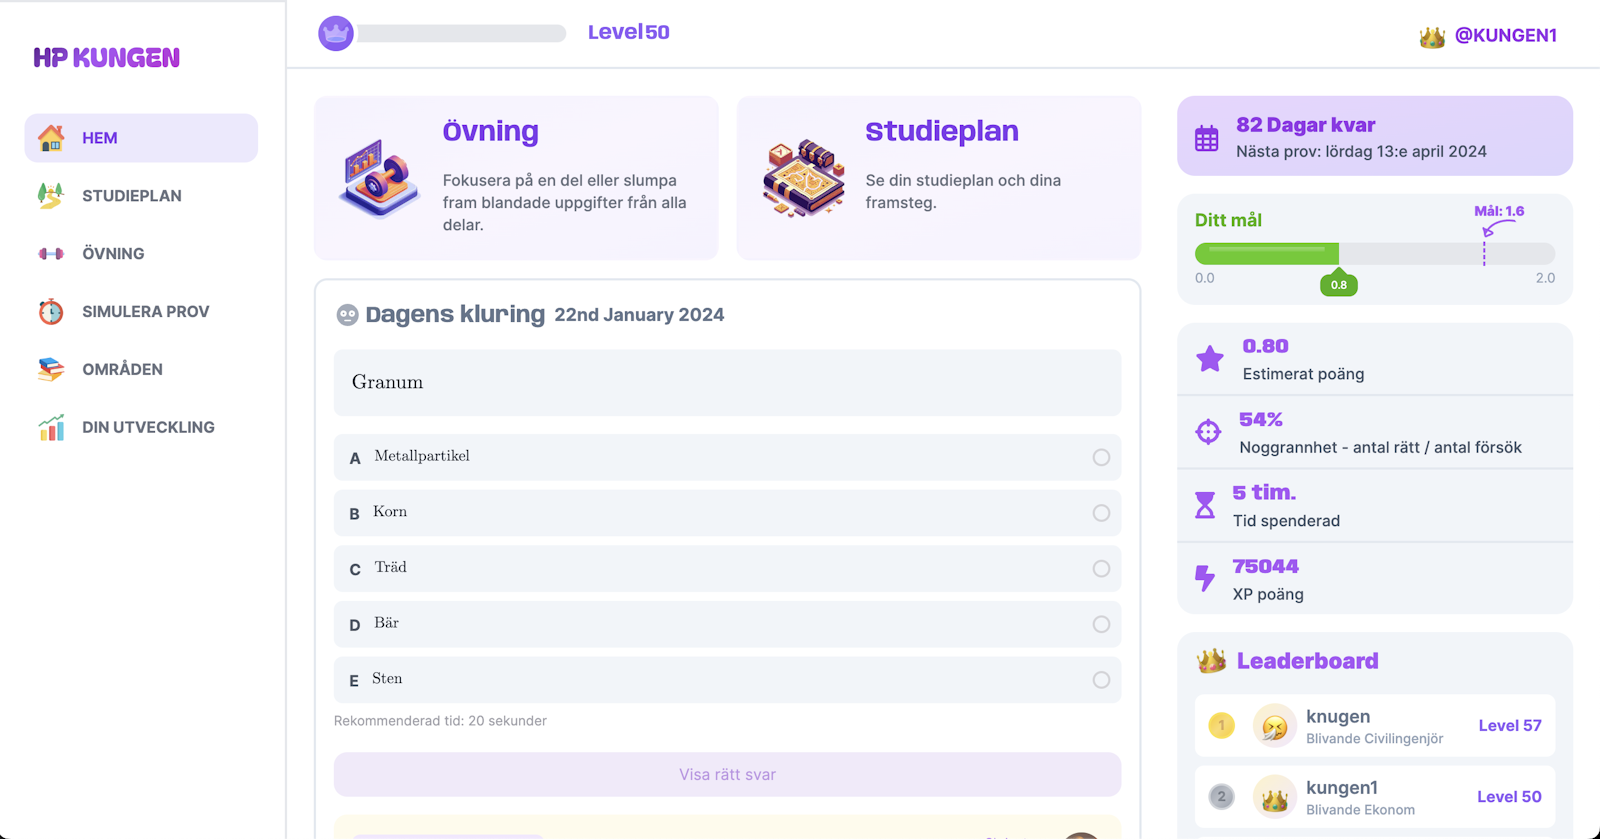Click the crown icon next to @KUNGEN1
1600x839 pixels.
point(1432,37)
